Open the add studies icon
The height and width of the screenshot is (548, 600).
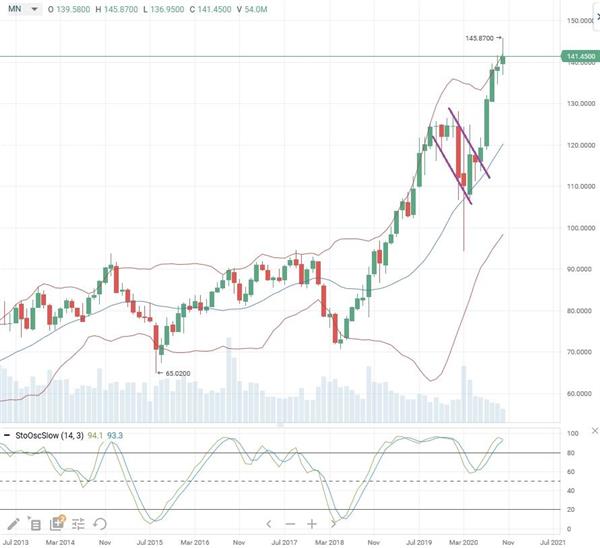pyautogui.click(x=57, y=524)
